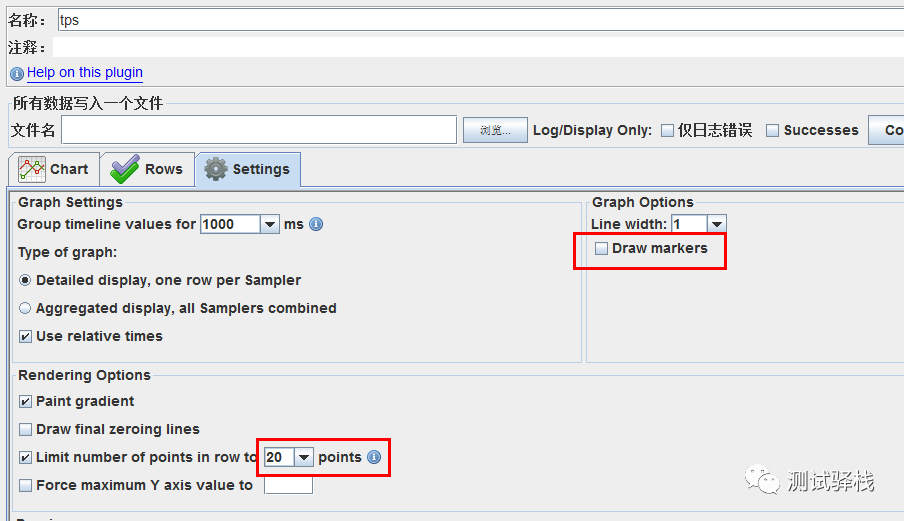
Task: Click the 文件名 filename input field
Action: [259, 130]
